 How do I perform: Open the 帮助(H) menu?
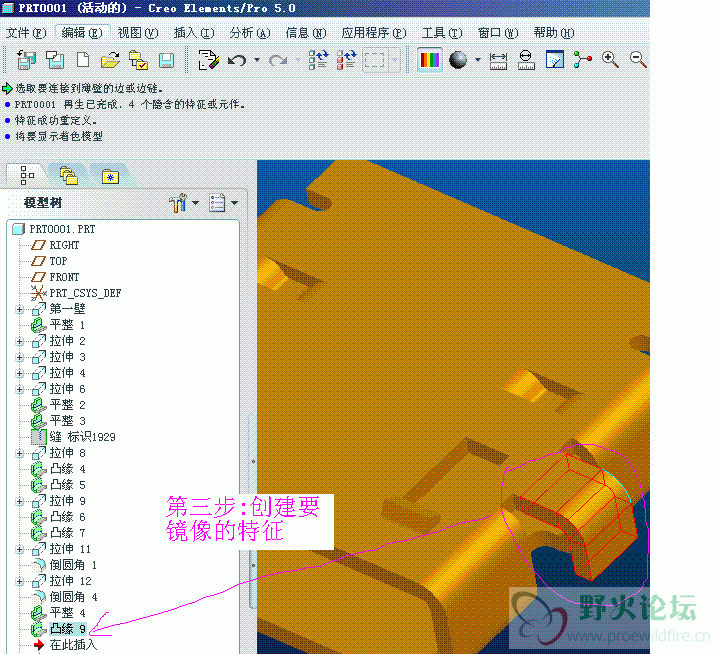(x=554, y=33)
